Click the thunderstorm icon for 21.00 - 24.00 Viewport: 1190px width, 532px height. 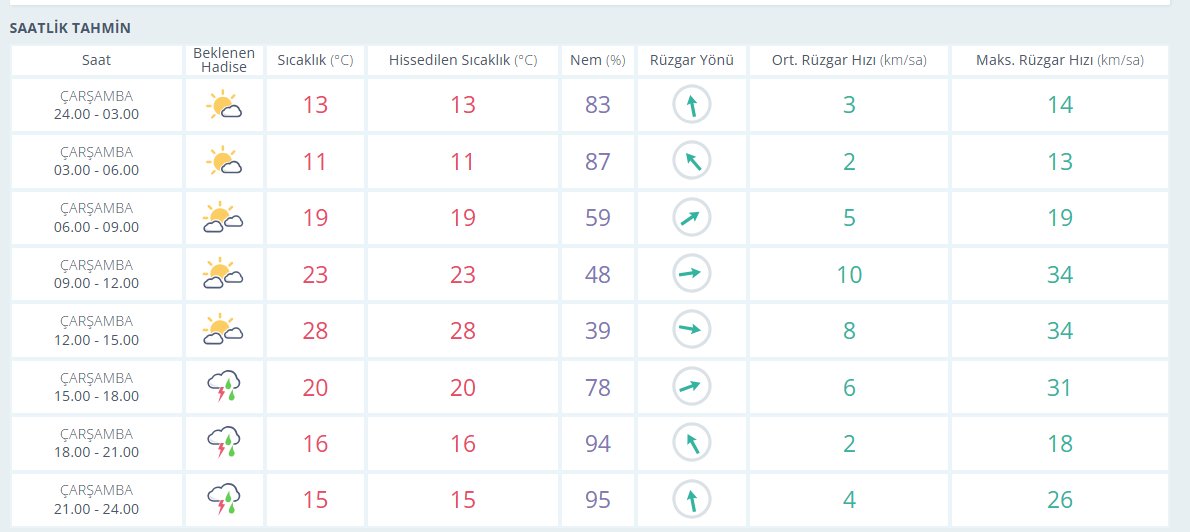[224, 499]
